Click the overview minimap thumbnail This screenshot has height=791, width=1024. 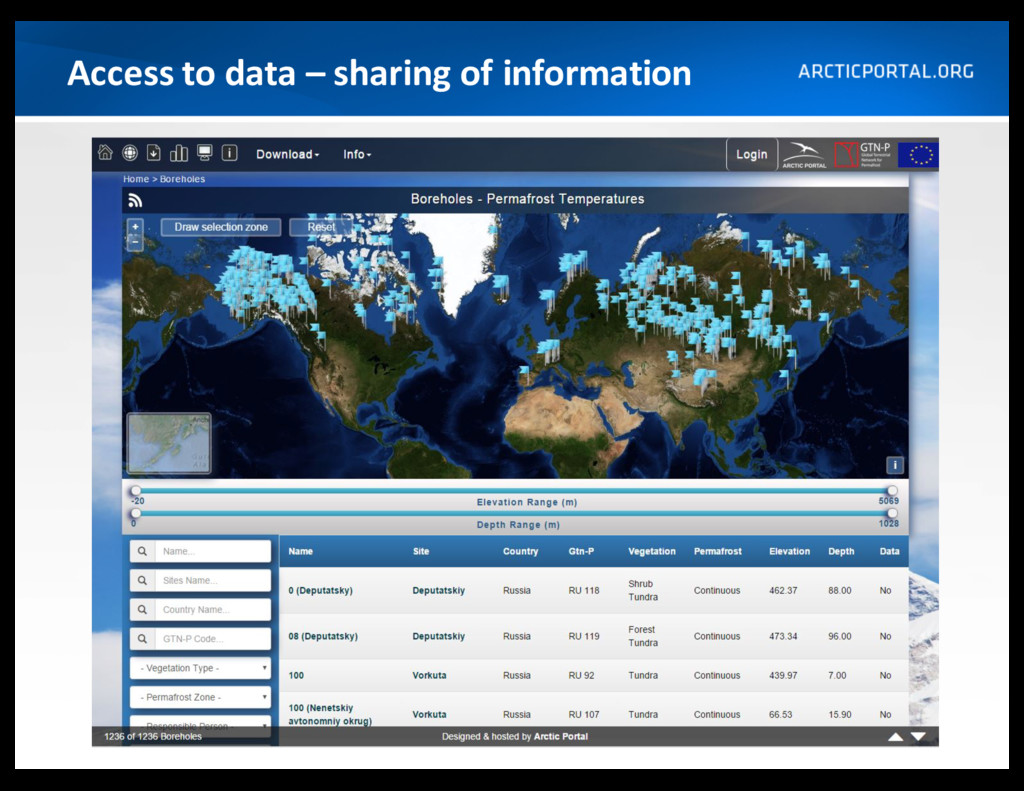click(x=168, y=444)
